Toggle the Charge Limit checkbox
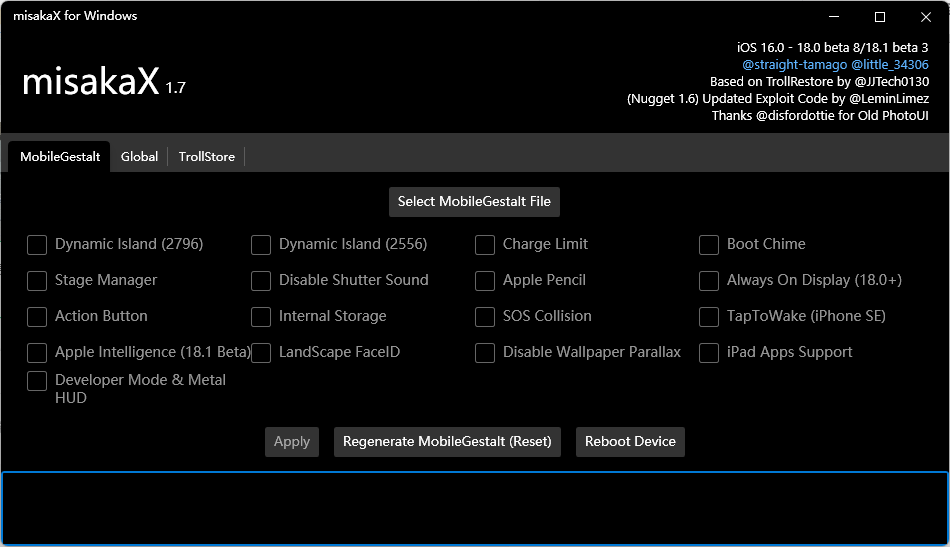Viewport: 950px width, 547px height. pyautogui.click(x=485, y=245)
